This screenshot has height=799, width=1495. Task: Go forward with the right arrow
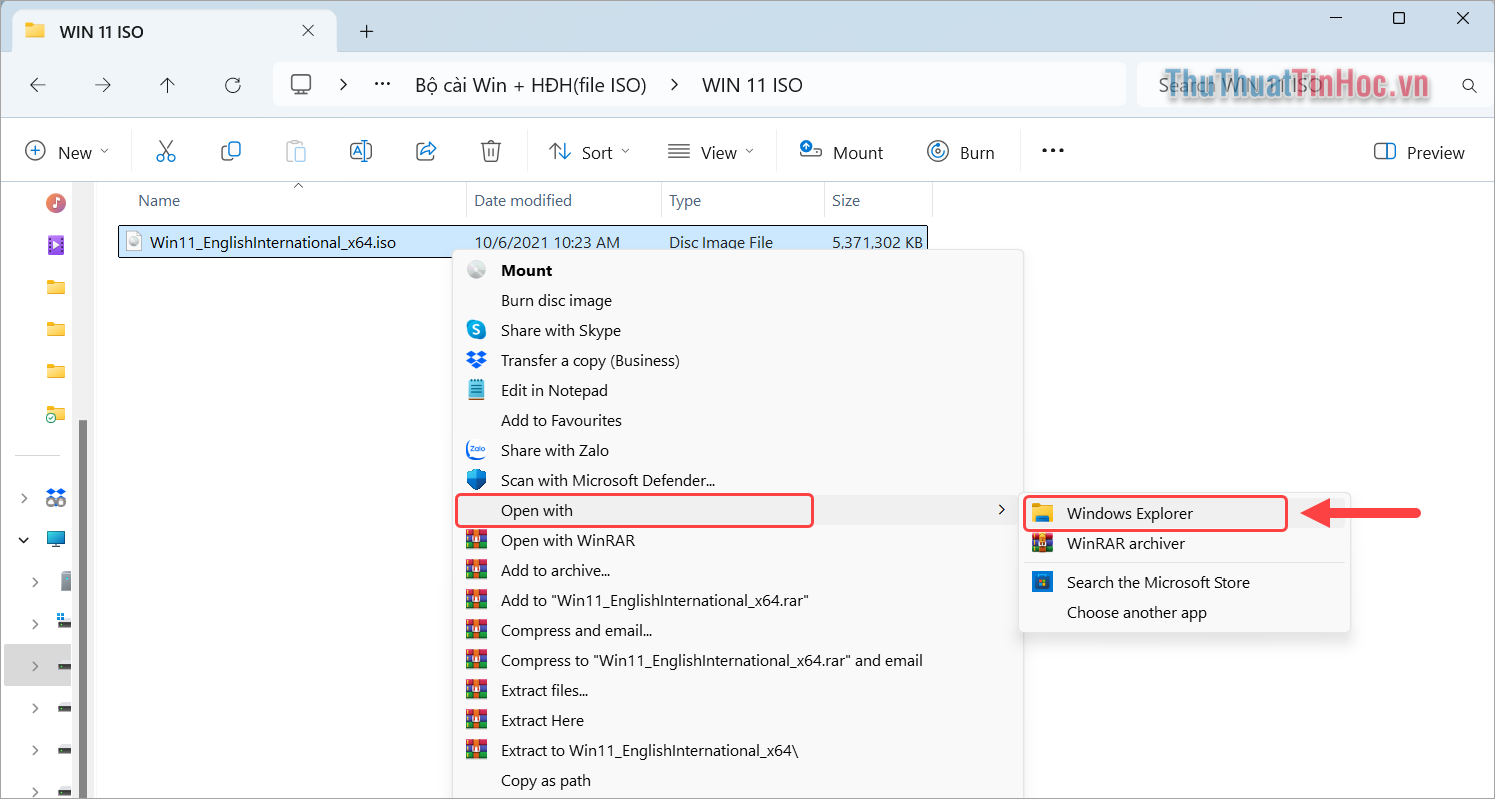[x=103, y=85]
